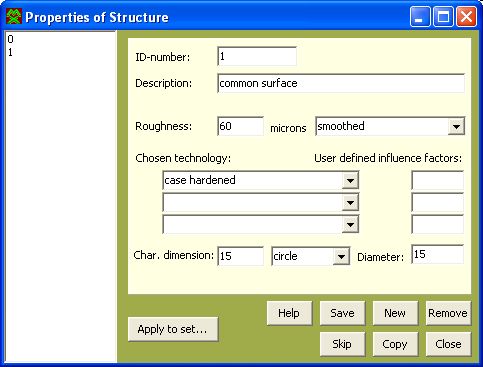Screen dimensions: 483x367
Task: Click the application icon in title bar
Action: (14, 17)
